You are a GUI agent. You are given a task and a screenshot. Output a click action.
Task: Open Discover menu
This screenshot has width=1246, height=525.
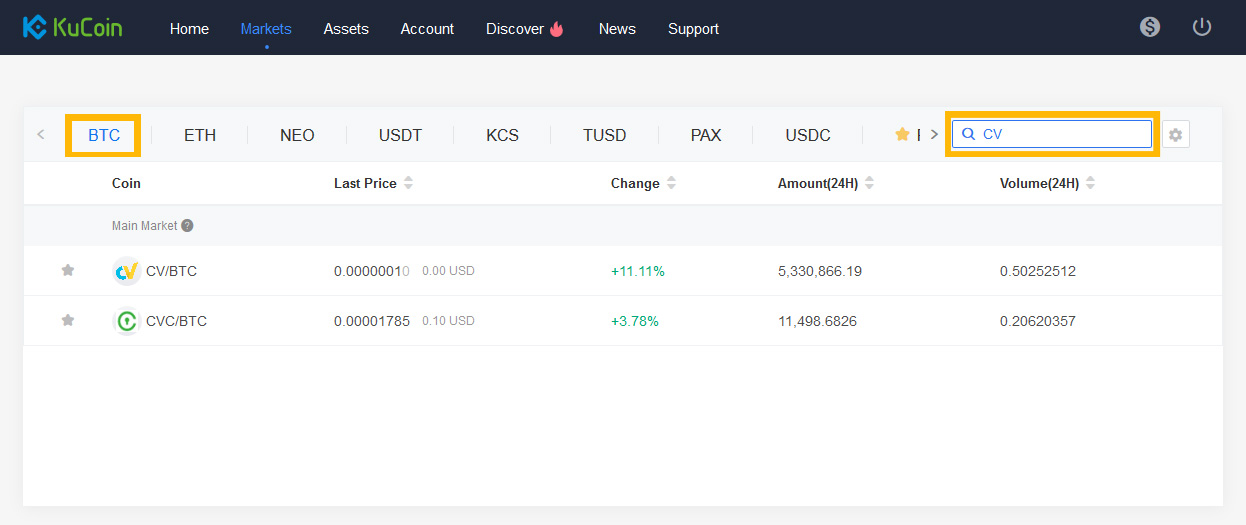(x=515, y=29)
